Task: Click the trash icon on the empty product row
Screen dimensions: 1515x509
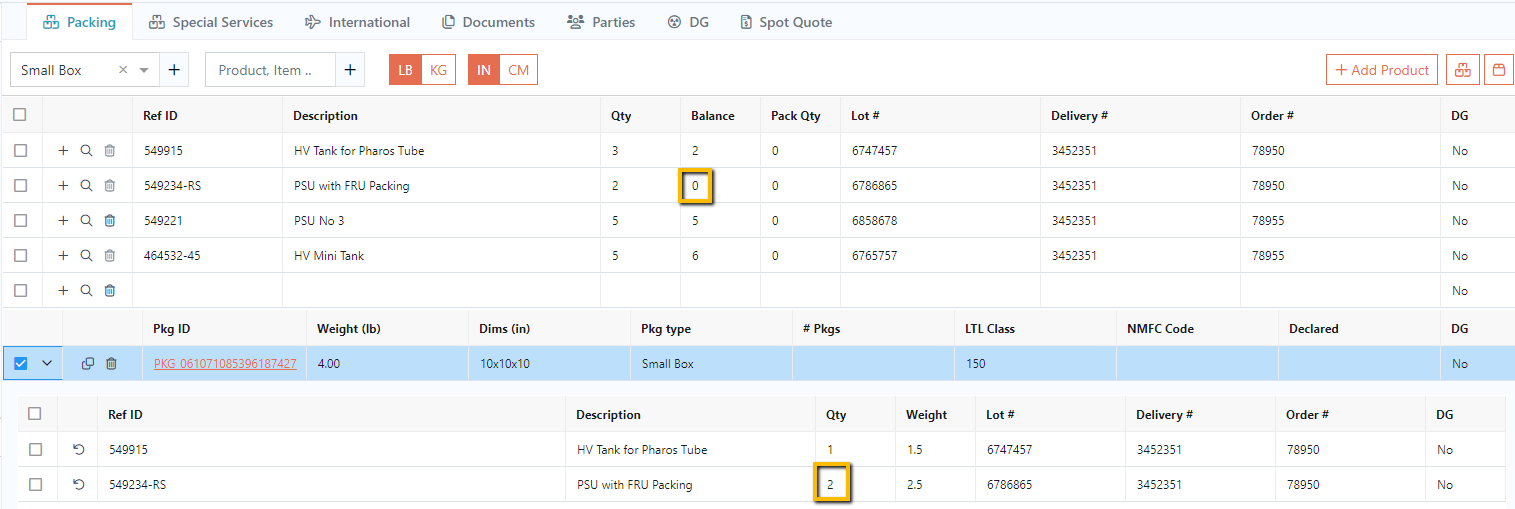Action: coord(110,290)
